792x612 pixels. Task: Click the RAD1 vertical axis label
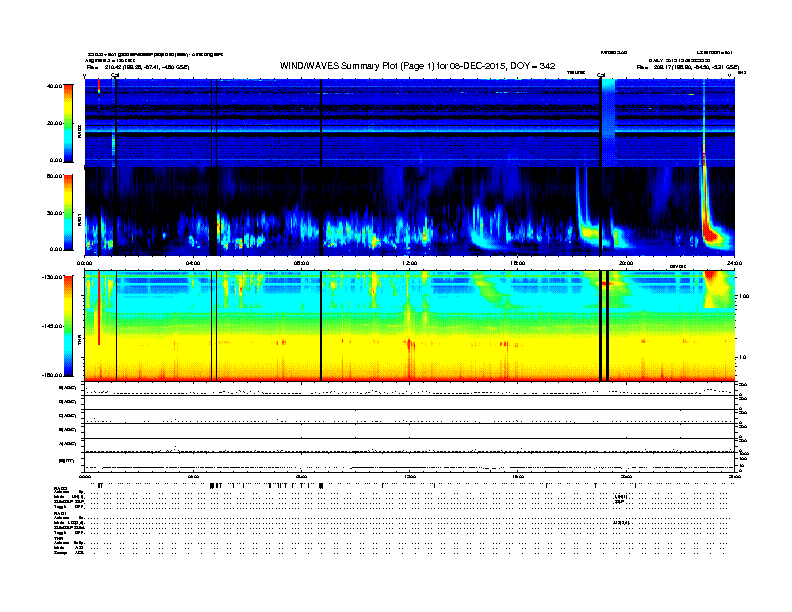click(x=79, y=219)
